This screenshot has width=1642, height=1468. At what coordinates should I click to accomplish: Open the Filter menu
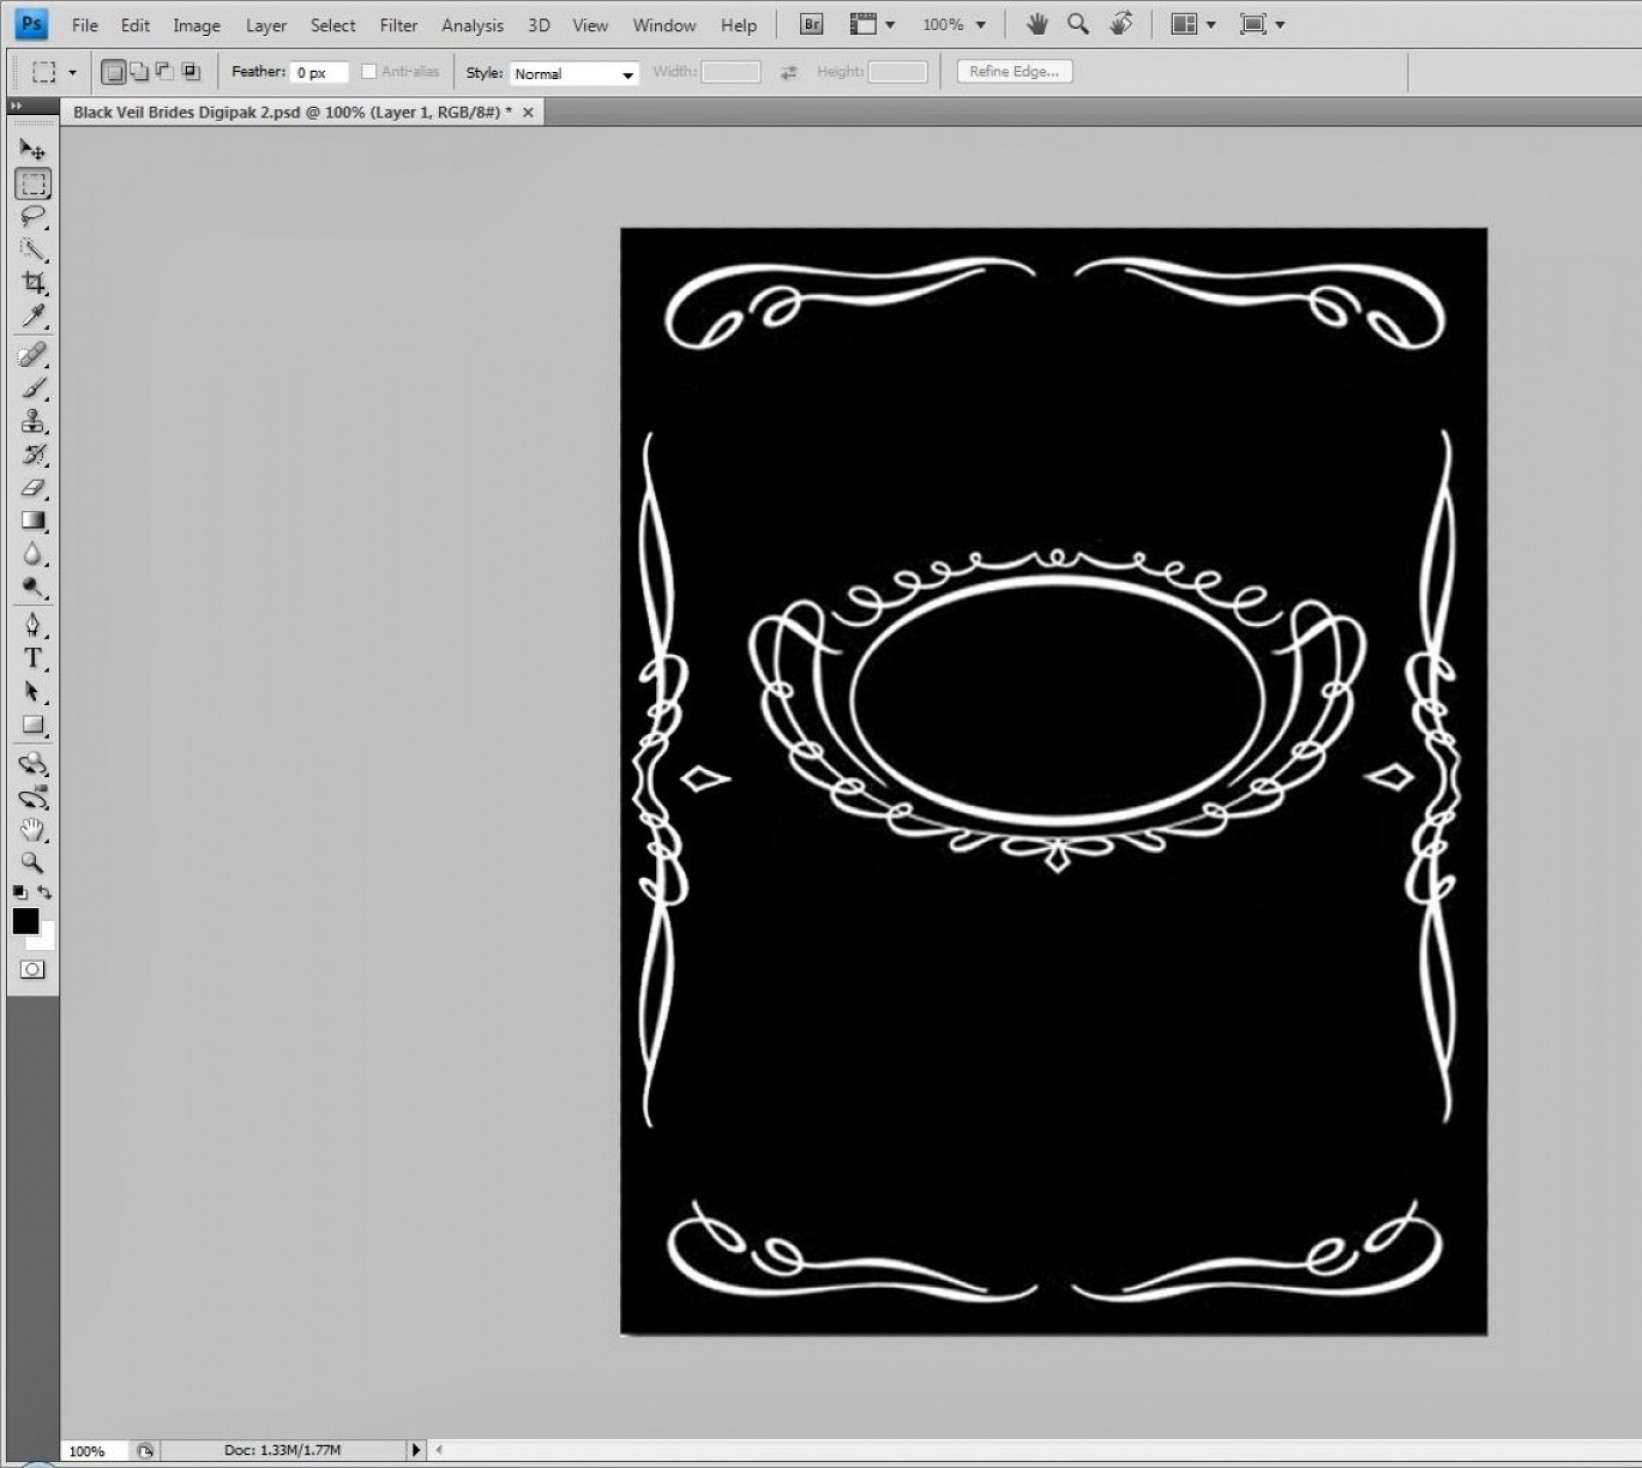[398, 26]
